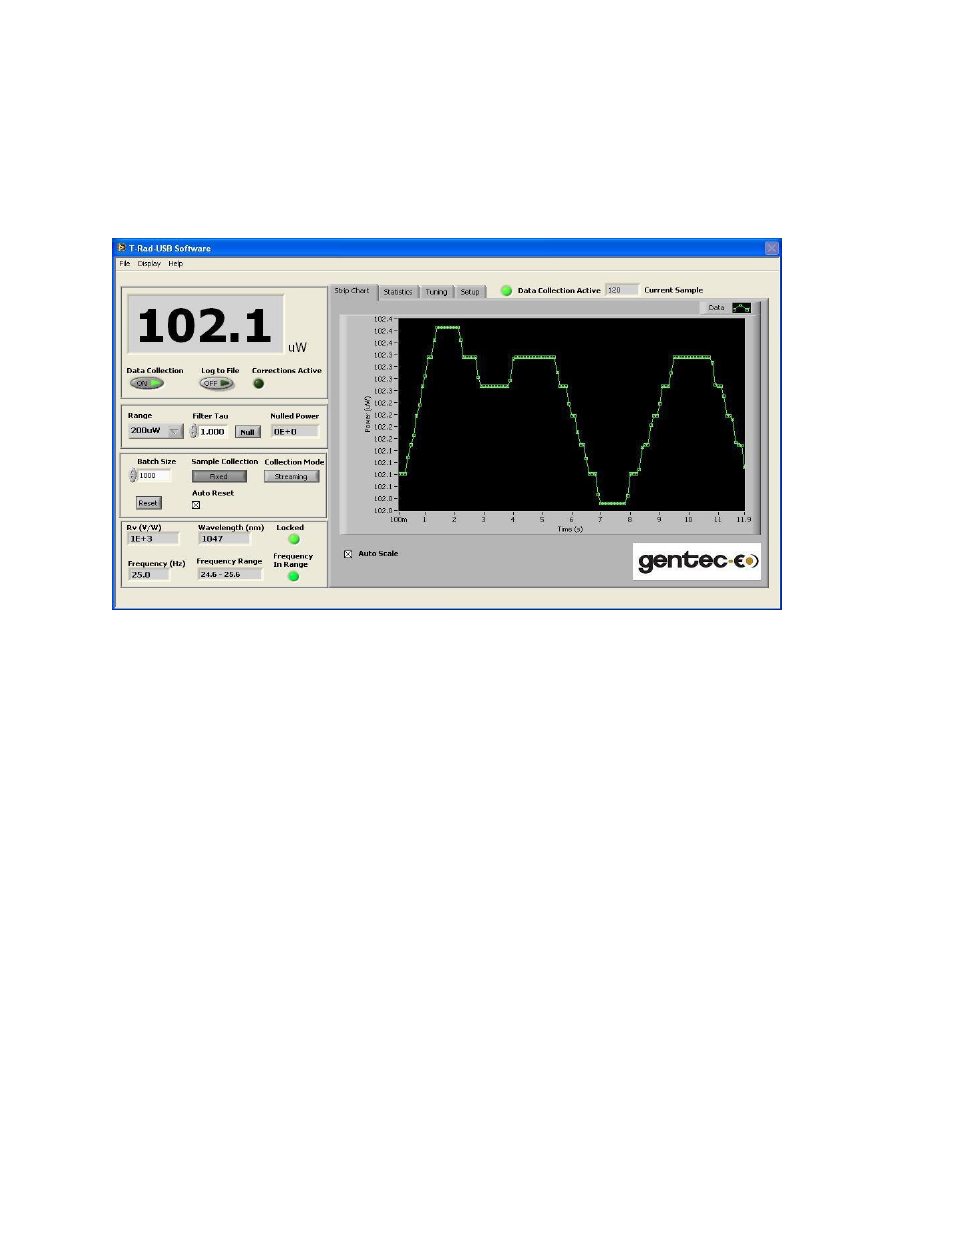Click the Corrections Active indicator LED
Screen dimensions: 954x1235
(x=259, y=383)
